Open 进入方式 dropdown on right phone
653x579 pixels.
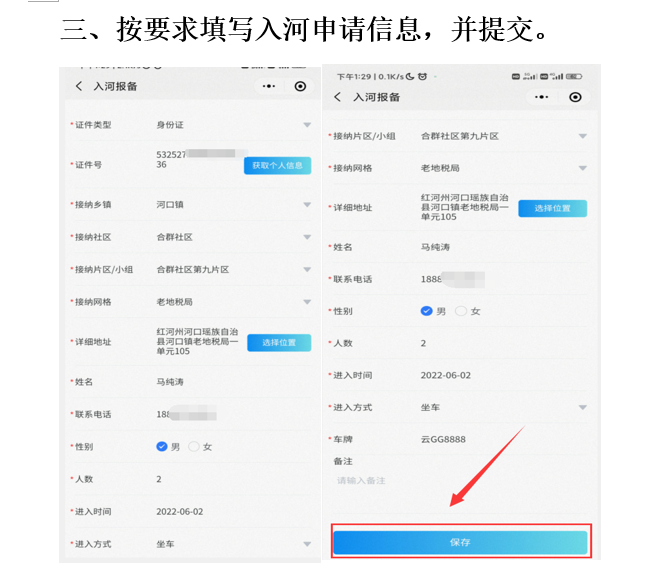pos(583,407)
